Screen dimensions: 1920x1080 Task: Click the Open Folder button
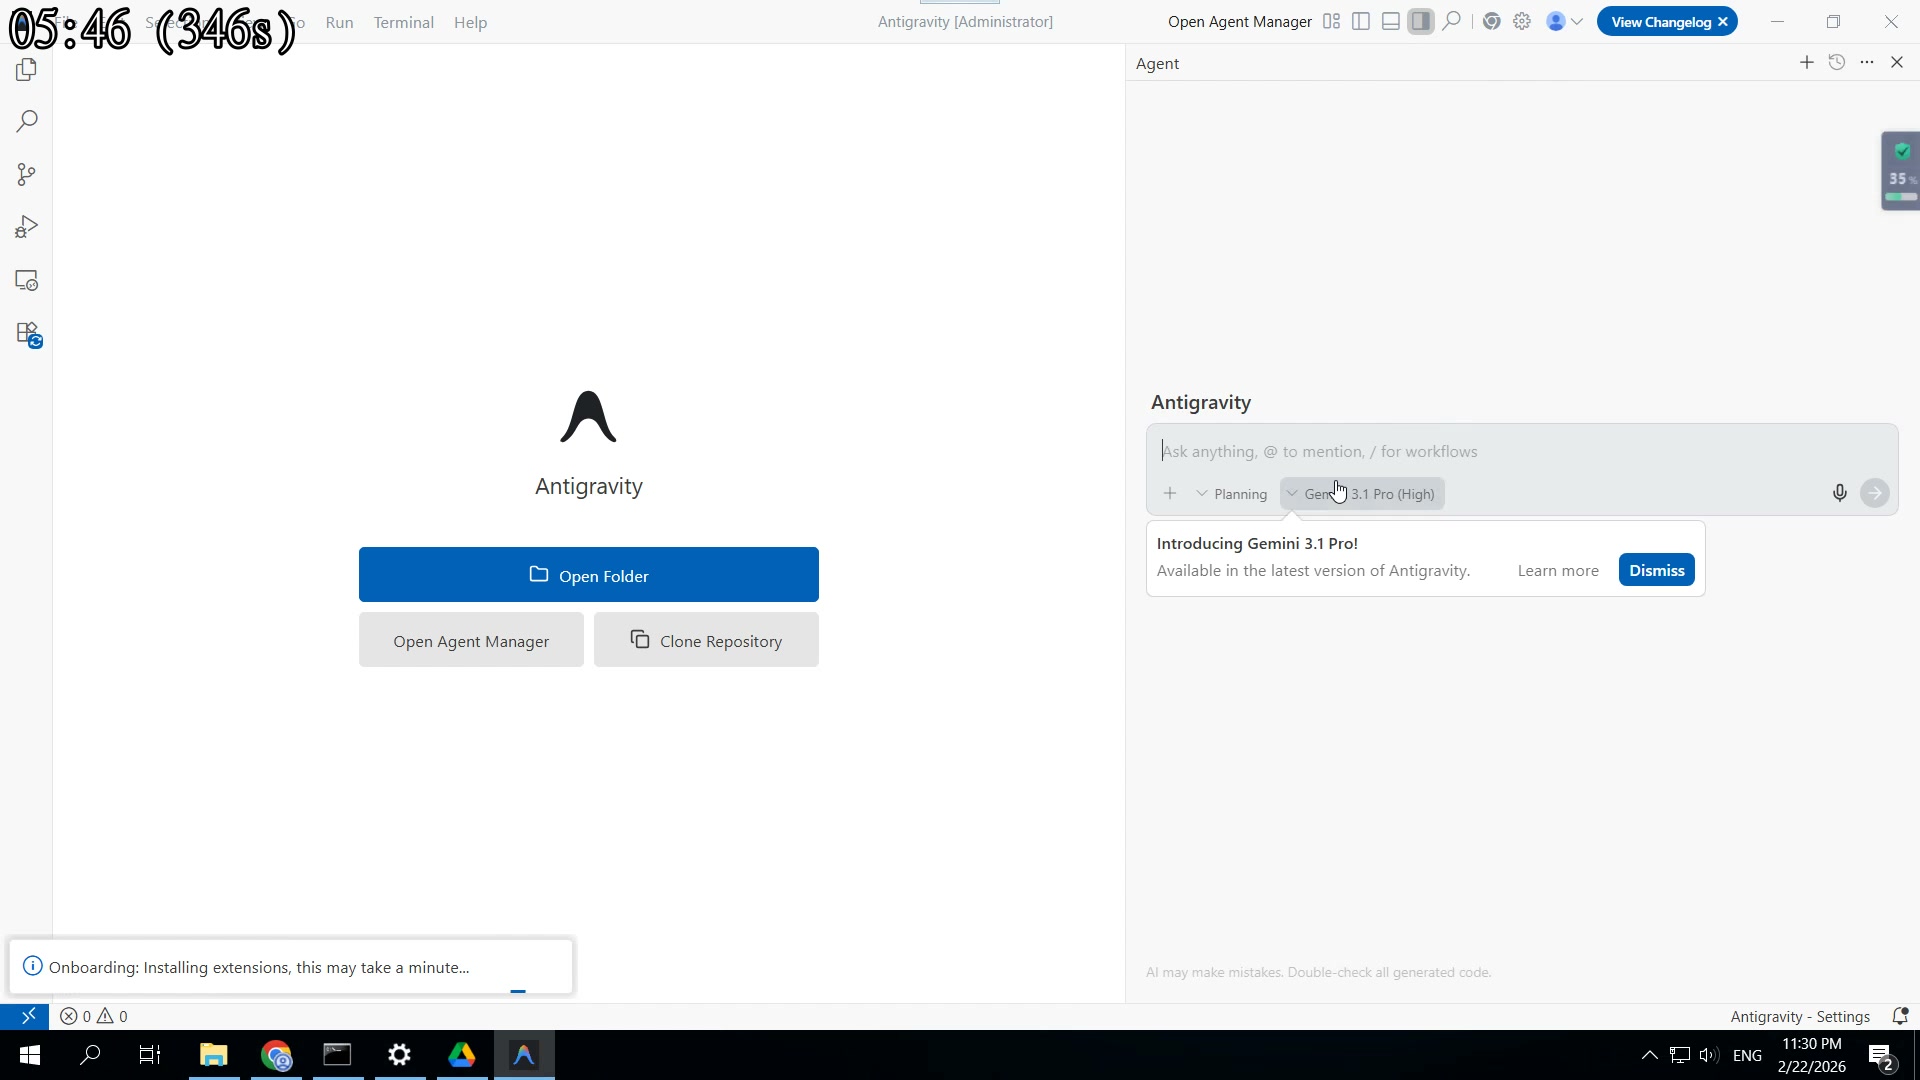tap(588, 575)
